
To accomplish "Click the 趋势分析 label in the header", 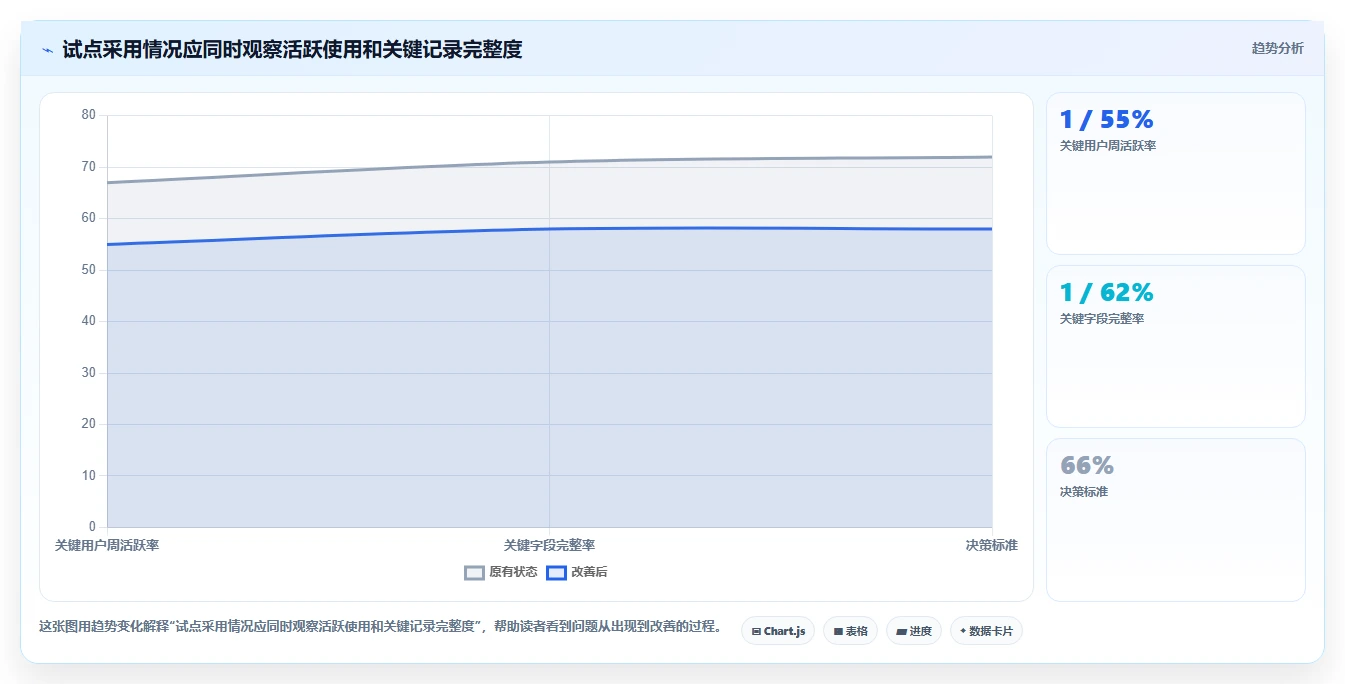I will click(x=1277, y=48).
